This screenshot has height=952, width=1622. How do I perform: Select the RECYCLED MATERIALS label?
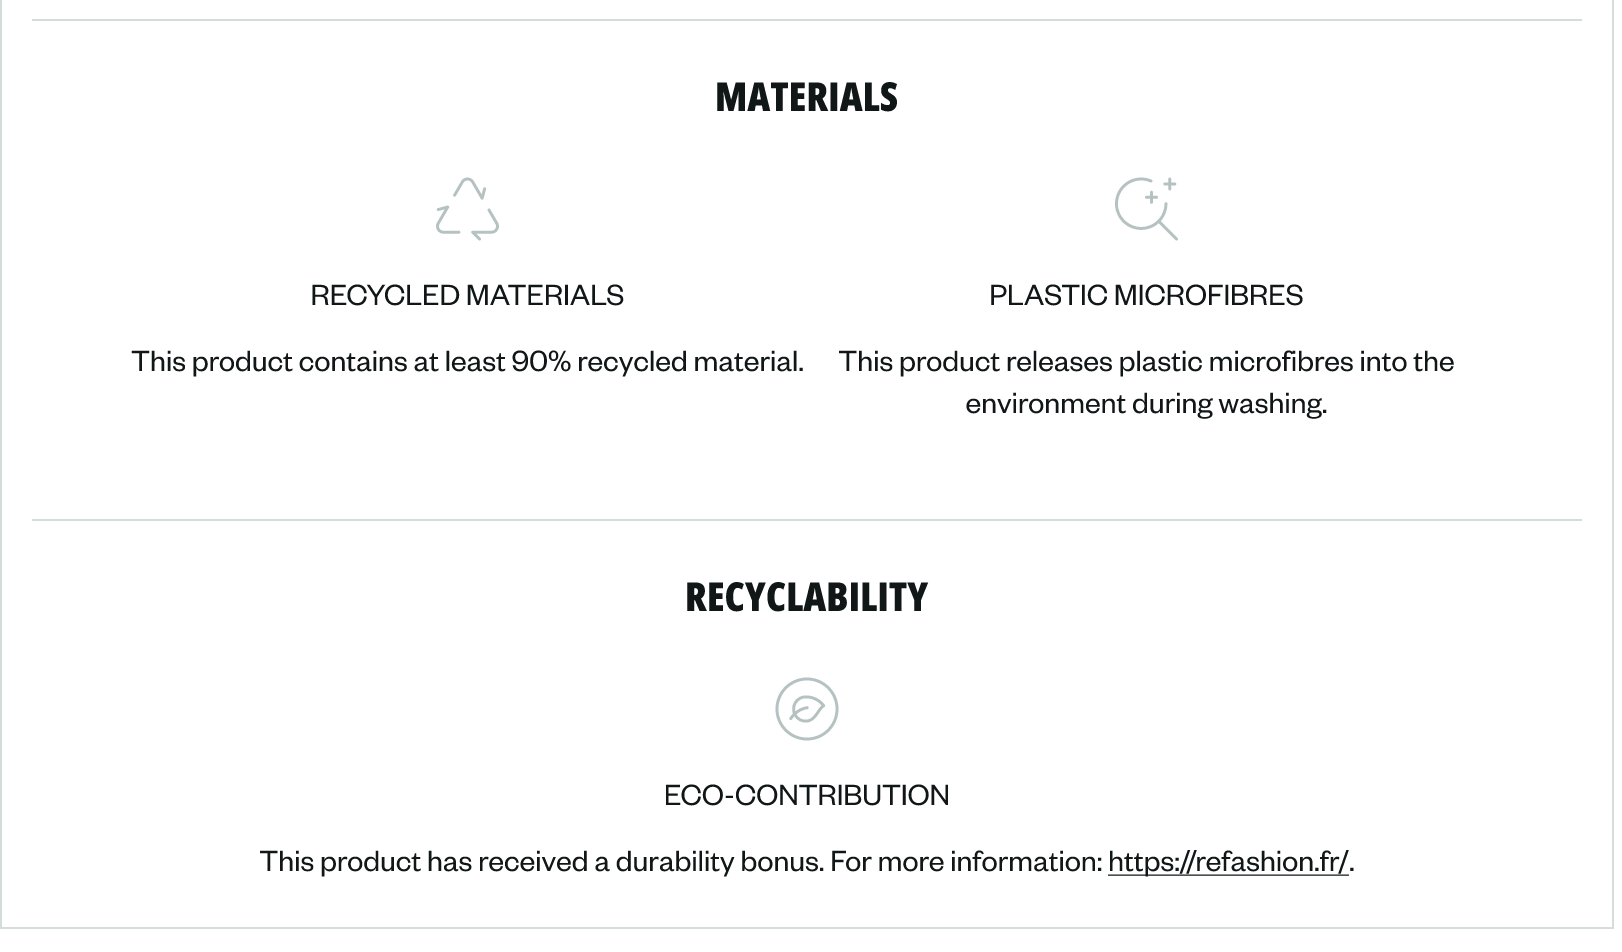(x=467, y=295)
